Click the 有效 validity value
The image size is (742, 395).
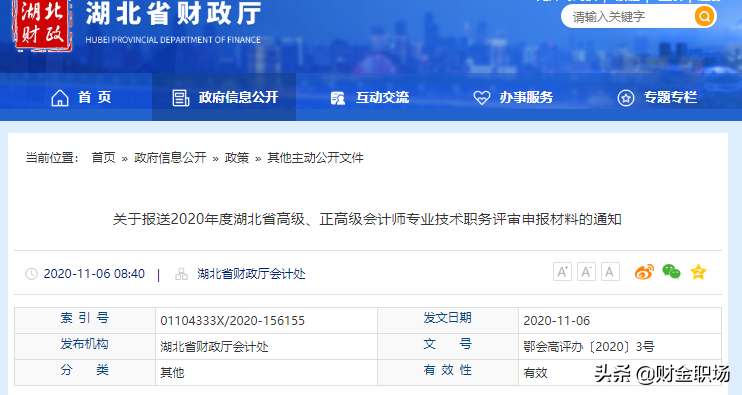(x=535, y=373)
